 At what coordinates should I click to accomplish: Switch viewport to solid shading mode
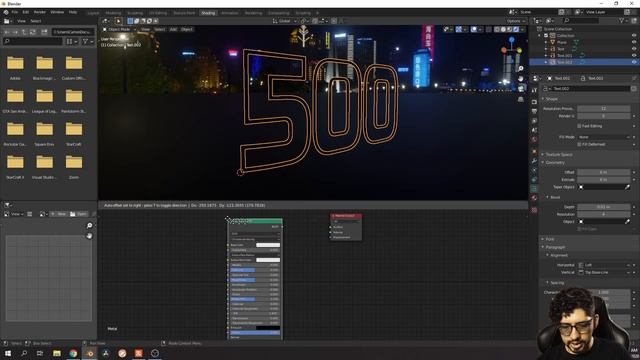point(503,29)
